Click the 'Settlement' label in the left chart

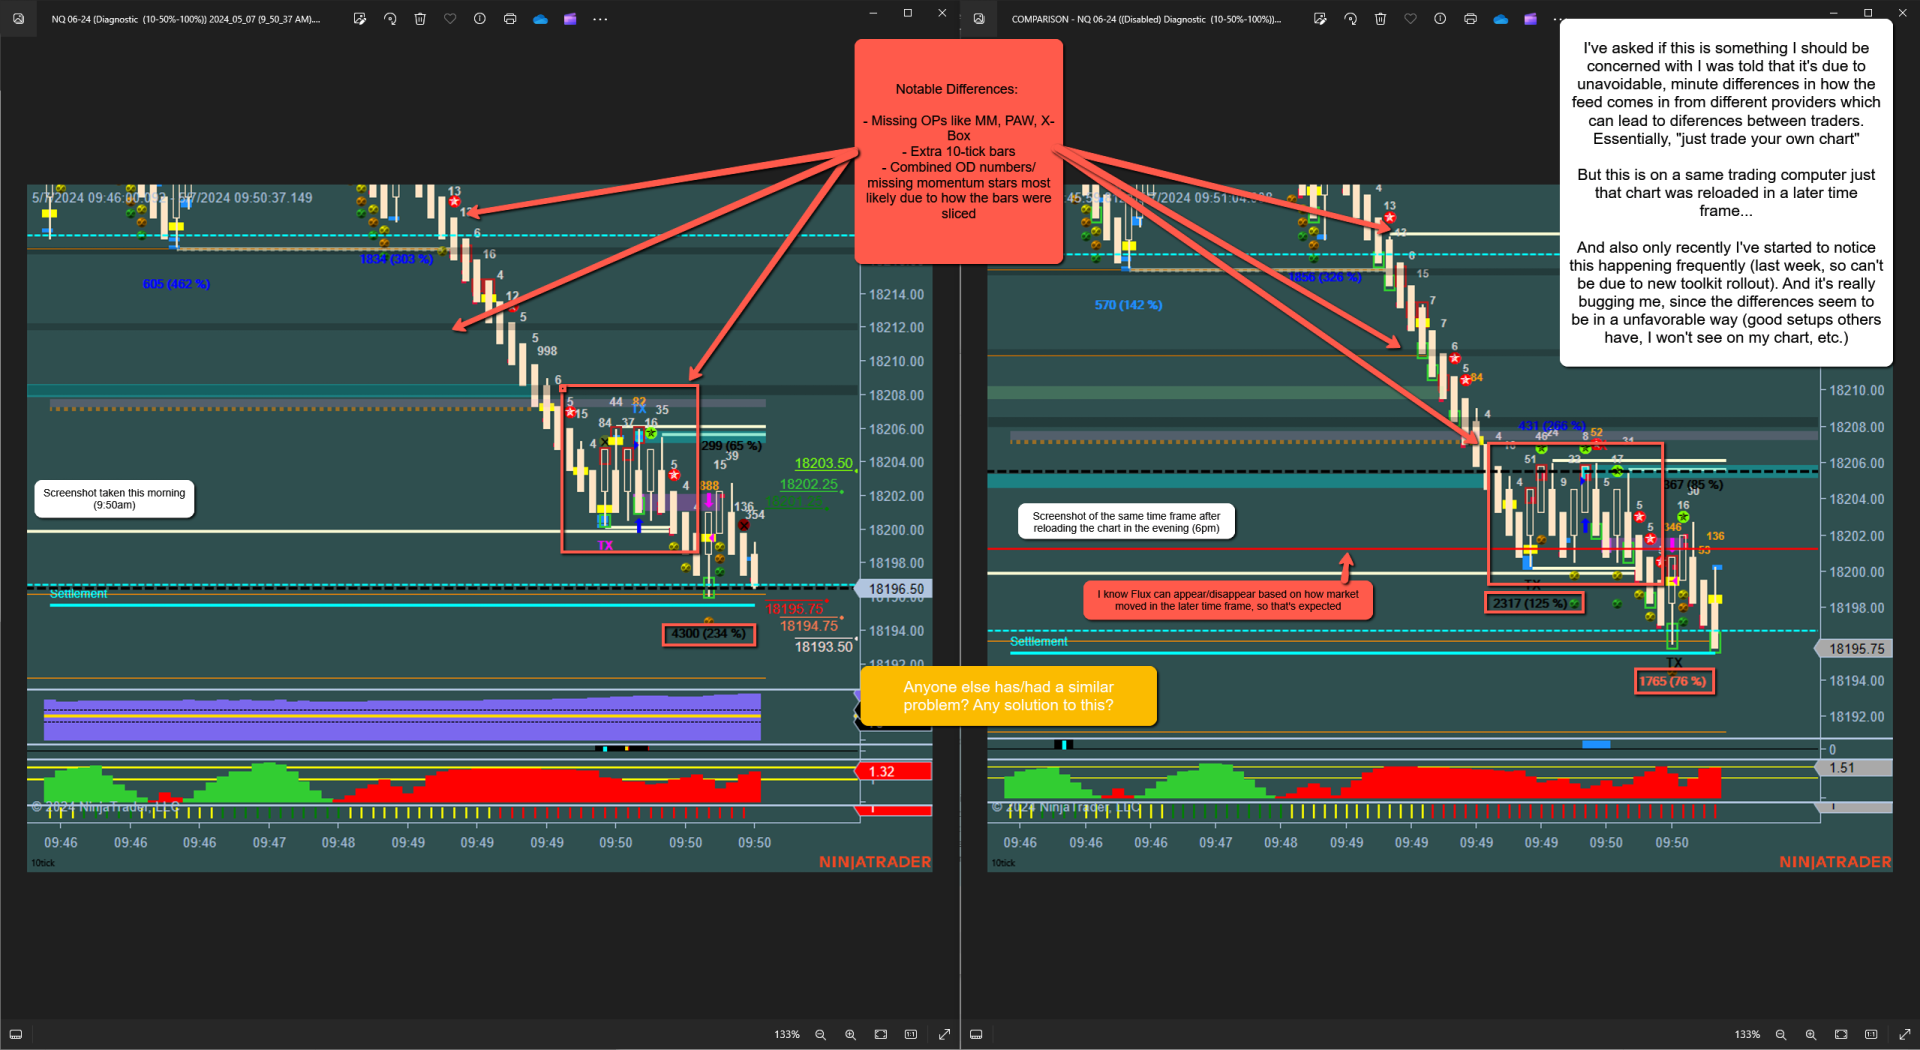78,594
